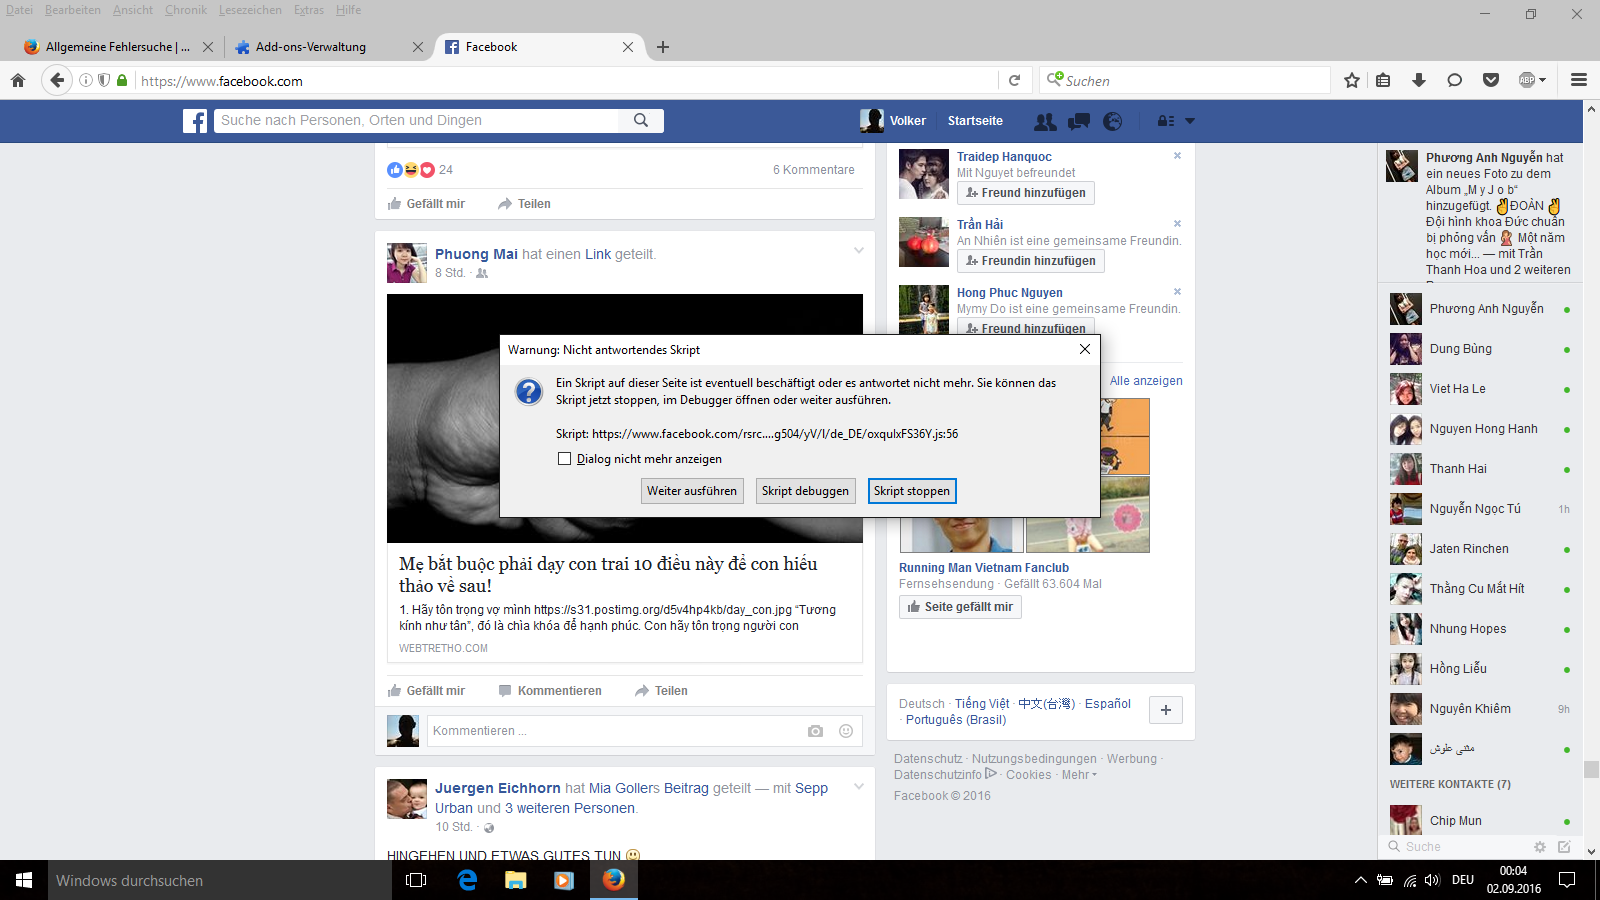The image size is (1600, 900).
Task: Open the Facebook privacy shortcuts icon
Action: click(x=1166, y=121)
